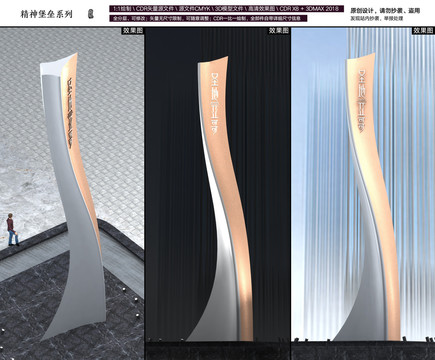435x360 pixels.
Task: Click the small seal stamp icon beside title
Action: [90, 14]
